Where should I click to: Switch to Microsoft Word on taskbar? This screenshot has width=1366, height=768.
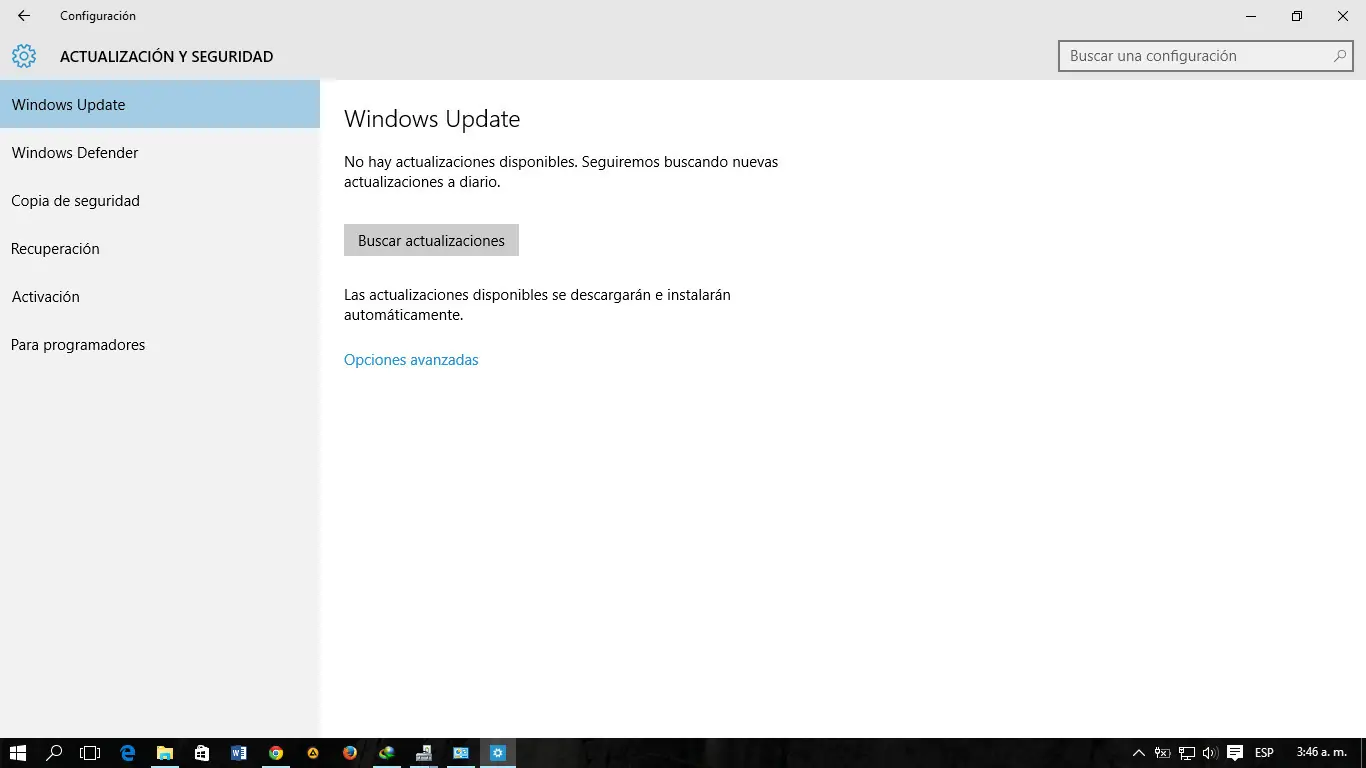tap(239, 753)
